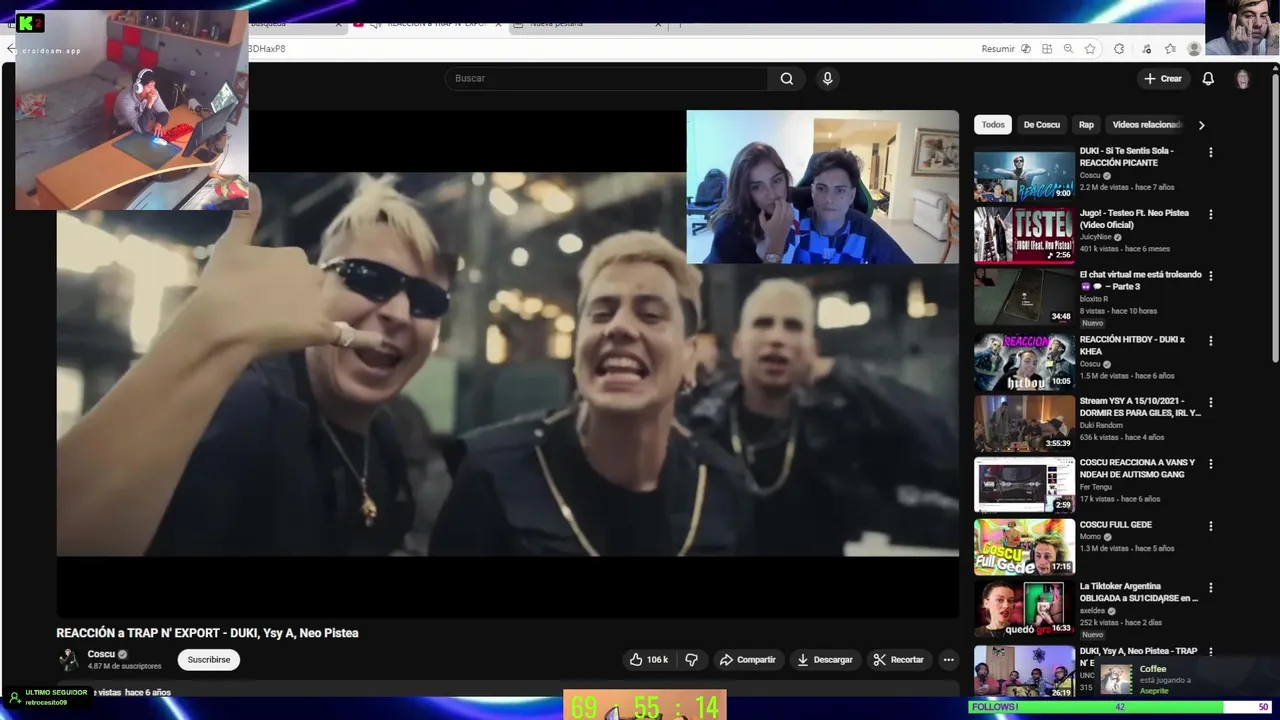1280x720 pixels.
Task: Open DUKI, Ysy A, Neo Pistea - TRAP thumbnail
Action: [x=1024, y=671]
